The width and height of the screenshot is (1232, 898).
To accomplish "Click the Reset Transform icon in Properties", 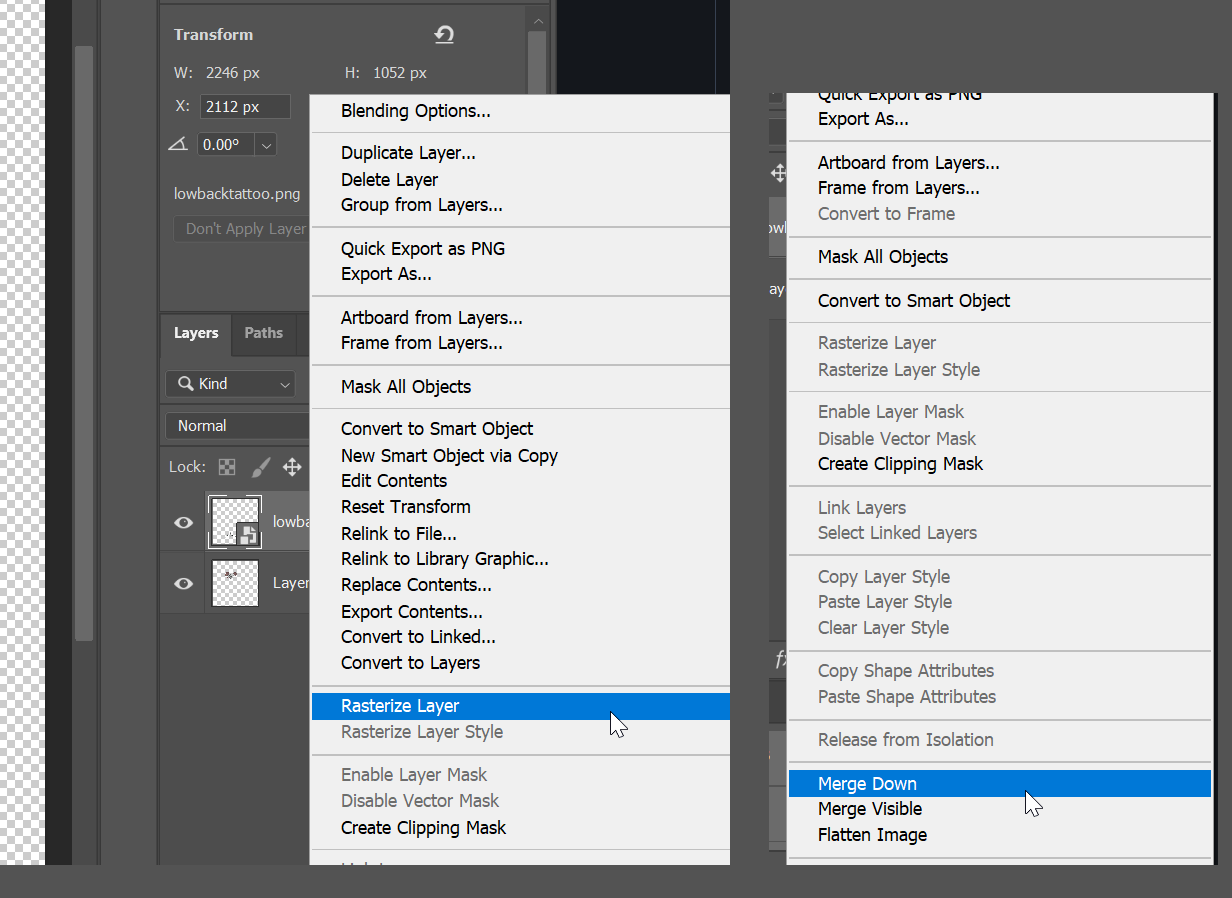I will (x=444, y=35).
